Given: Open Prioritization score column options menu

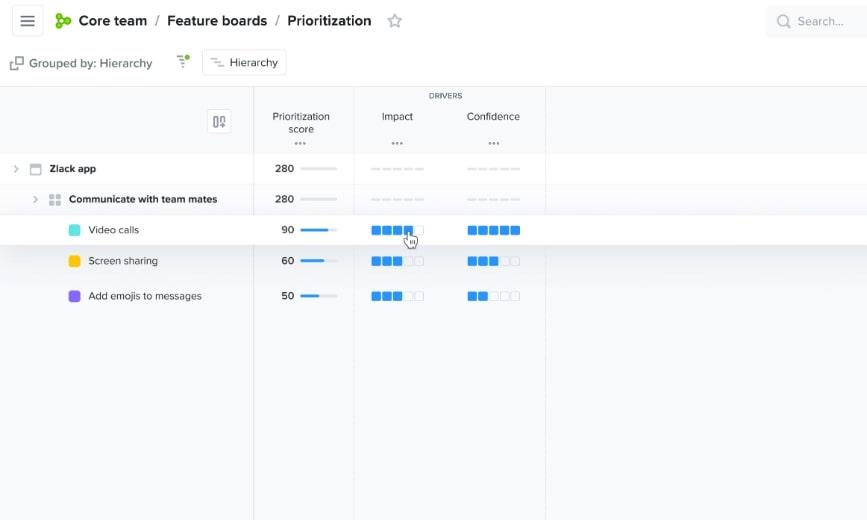Looking at the screenshot, I should (x=300, y=144).
